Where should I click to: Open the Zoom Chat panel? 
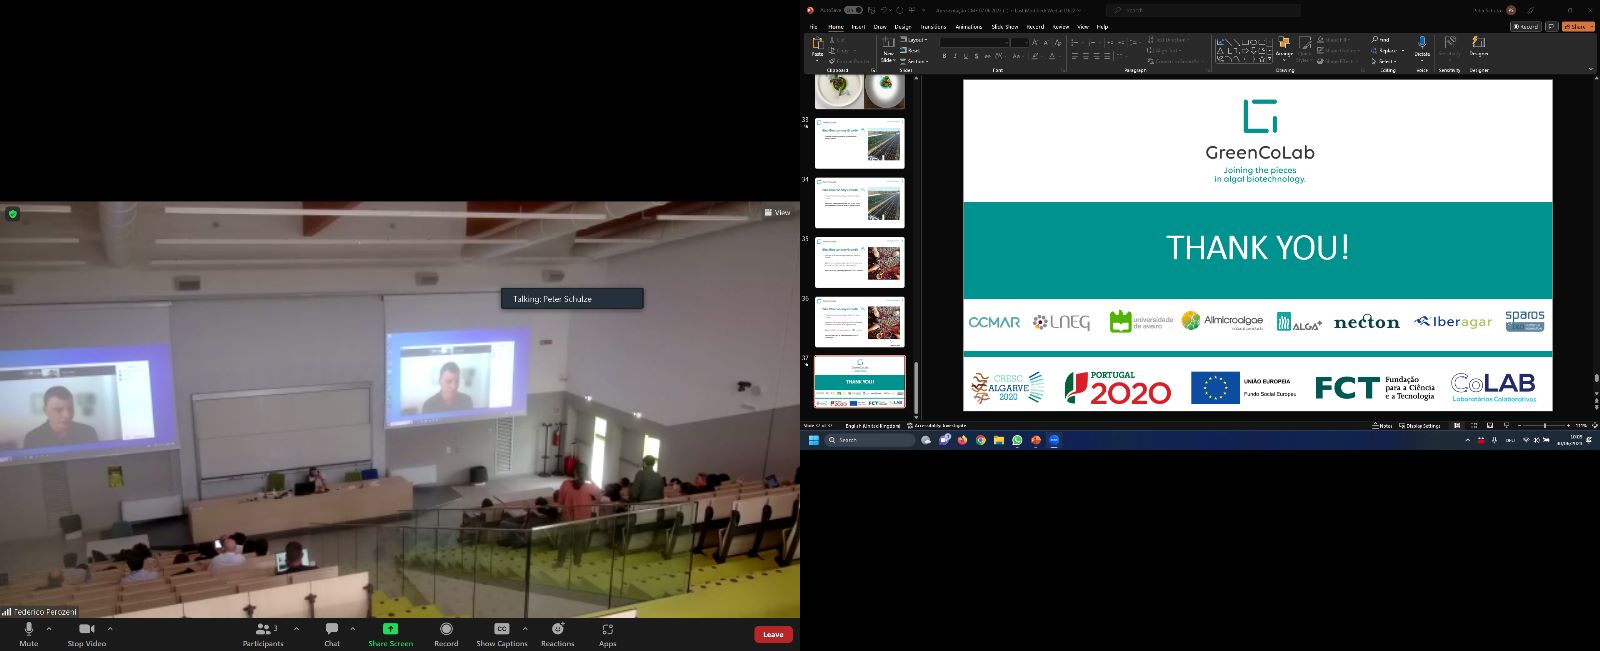coord(332,634)
